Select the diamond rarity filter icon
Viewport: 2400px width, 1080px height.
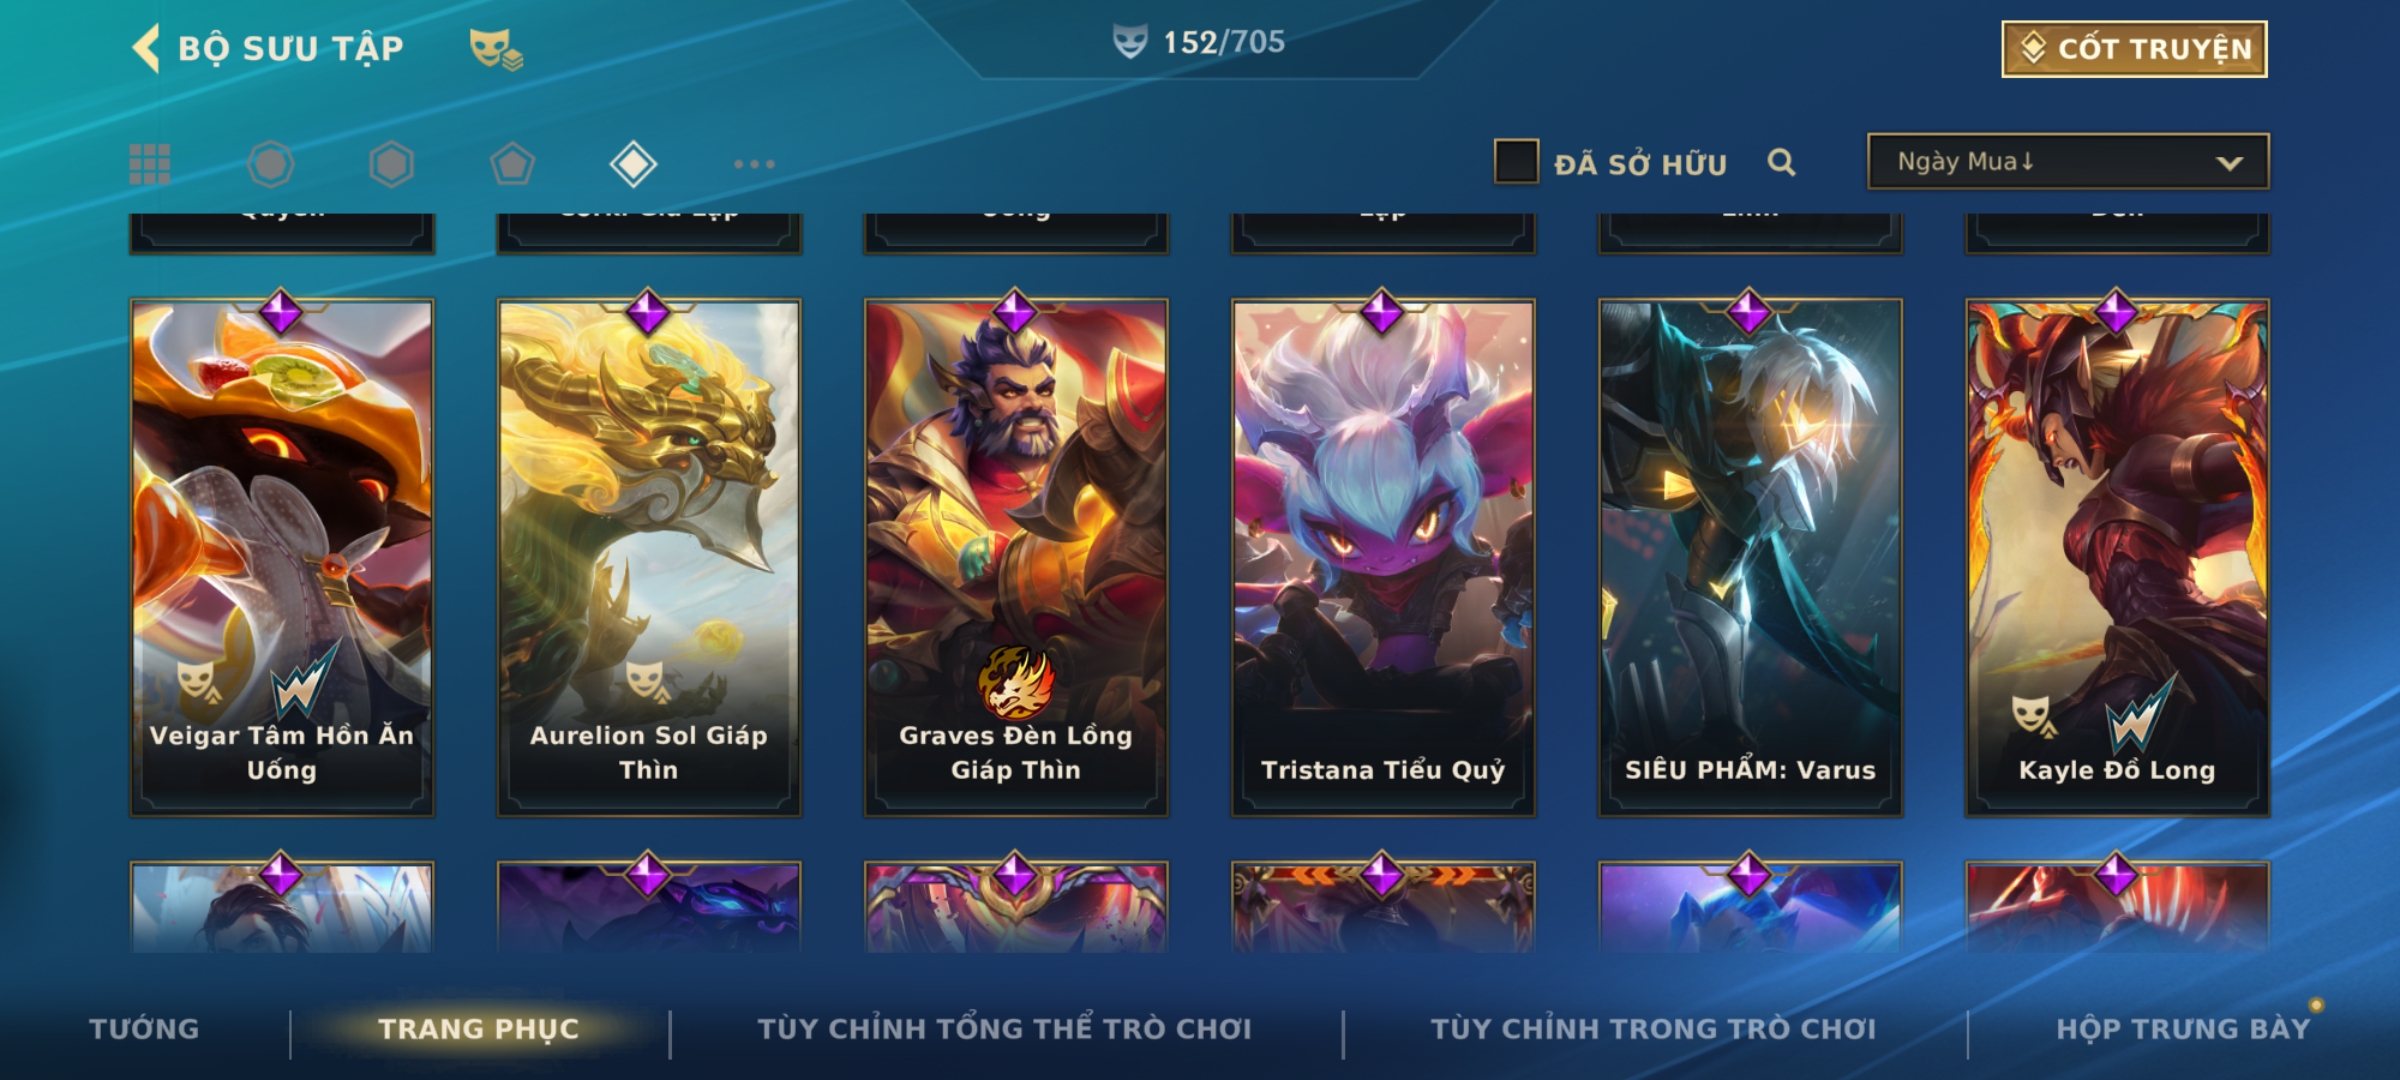(633, 164)
